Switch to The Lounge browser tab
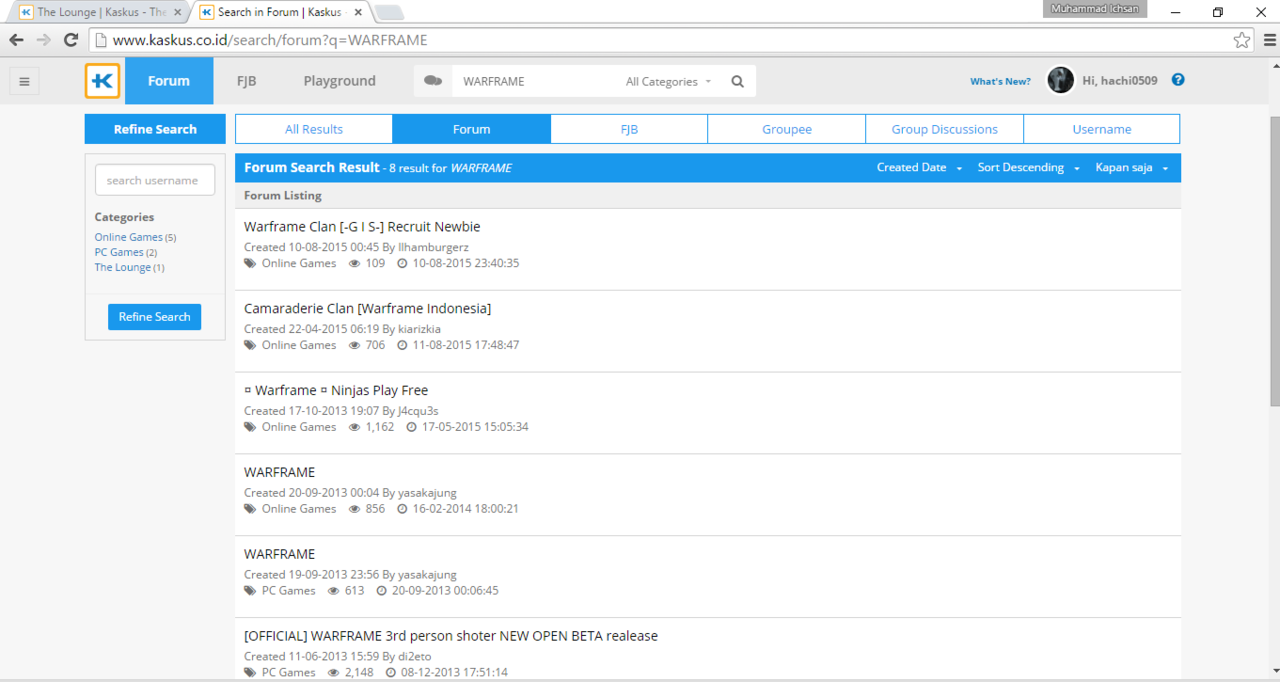Viewport: 1280px width, 682px height. 100,13
